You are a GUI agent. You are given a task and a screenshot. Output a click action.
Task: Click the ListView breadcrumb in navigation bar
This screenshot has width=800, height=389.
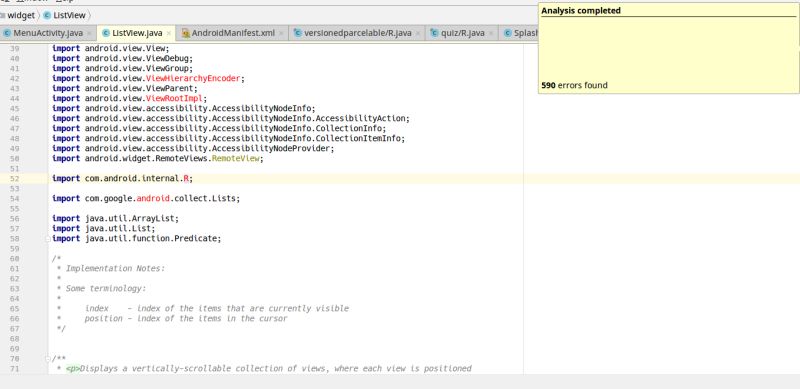tap(69, 15)
